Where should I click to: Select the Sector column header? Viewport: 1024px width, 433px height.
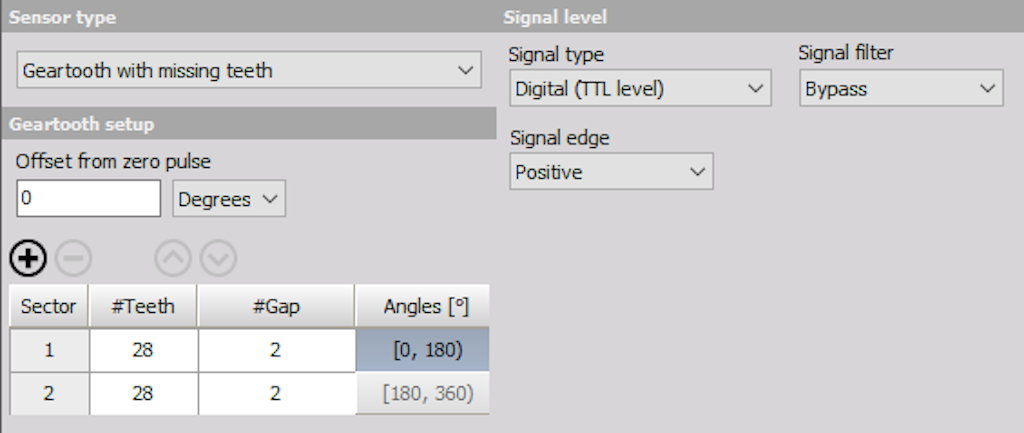49,306
